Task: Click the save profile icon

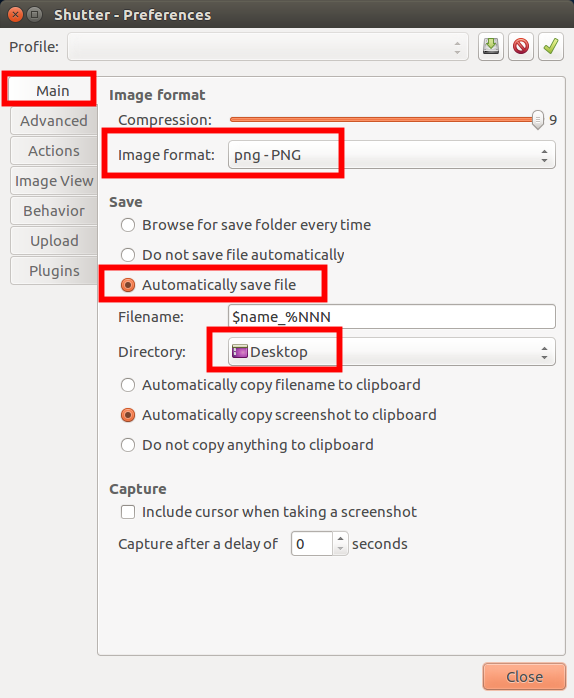Action: (x=491, y=46)
